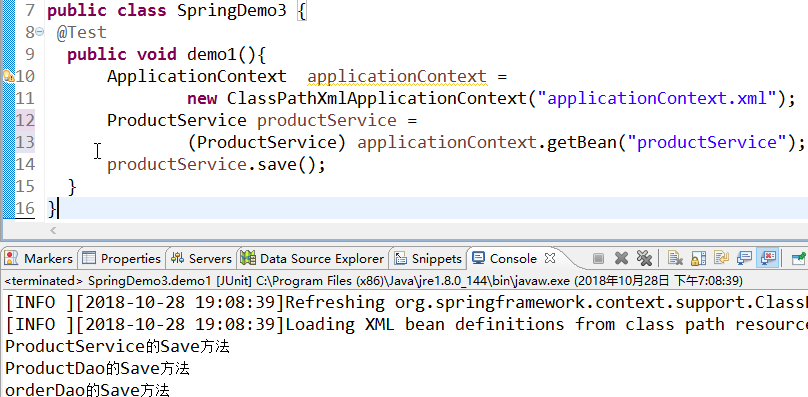Open the Properties tab
Image resolution: width=808 pixels, height=397 pixels.
point(122,258)
